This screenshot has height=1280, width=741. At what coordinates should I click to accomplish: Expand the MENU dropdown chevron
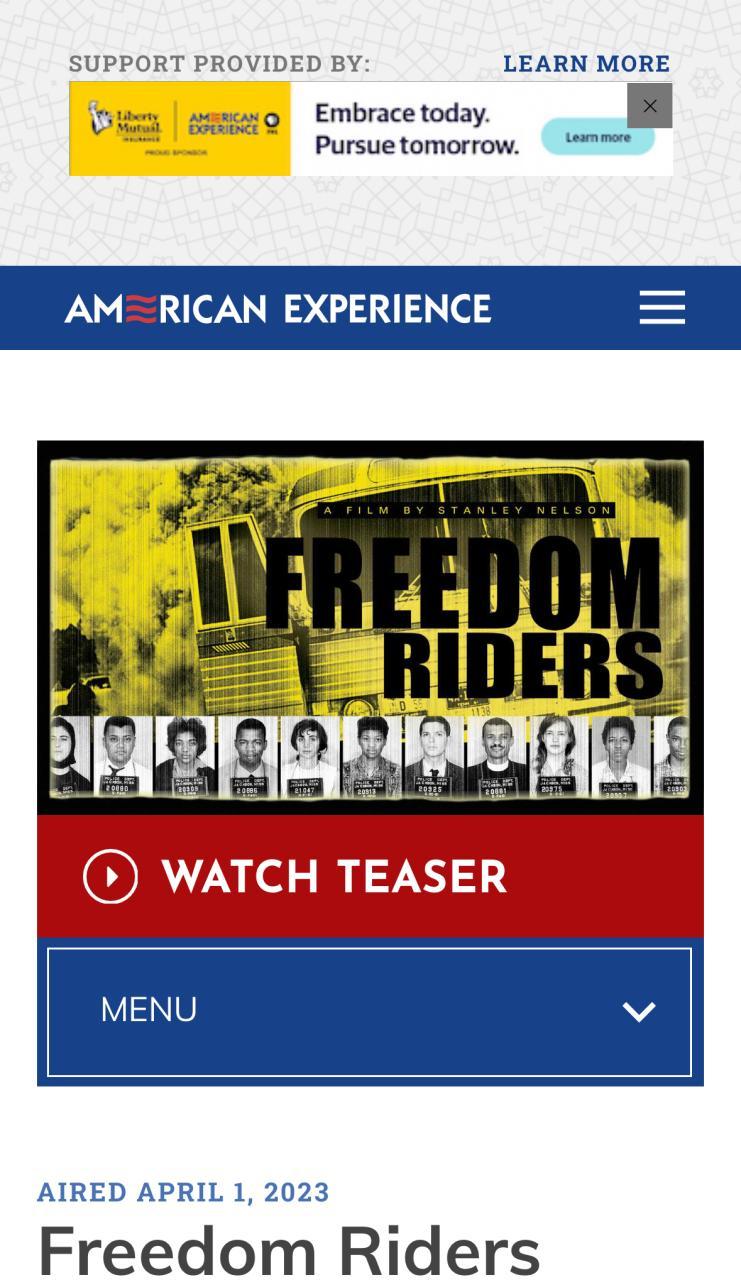tap(639, 1011)
